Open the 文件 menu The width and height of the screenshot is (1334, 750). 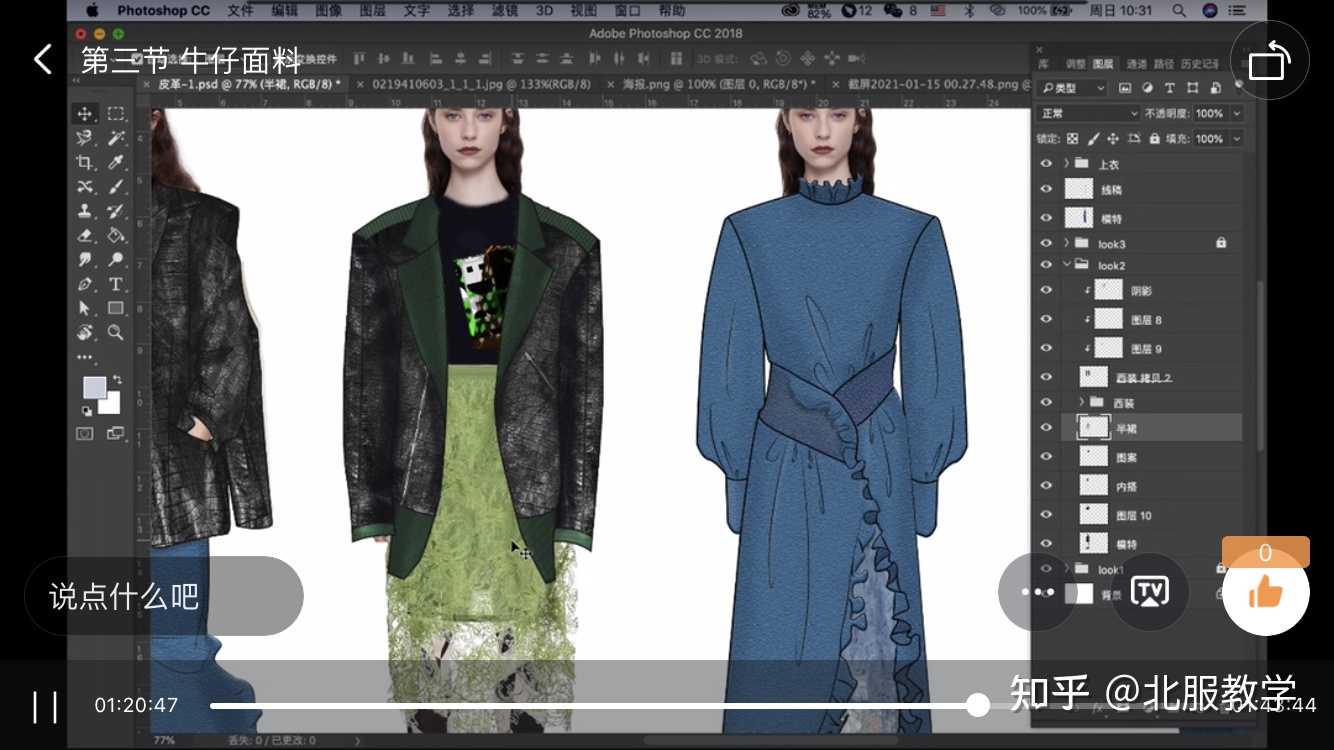(x=241, y=11)
